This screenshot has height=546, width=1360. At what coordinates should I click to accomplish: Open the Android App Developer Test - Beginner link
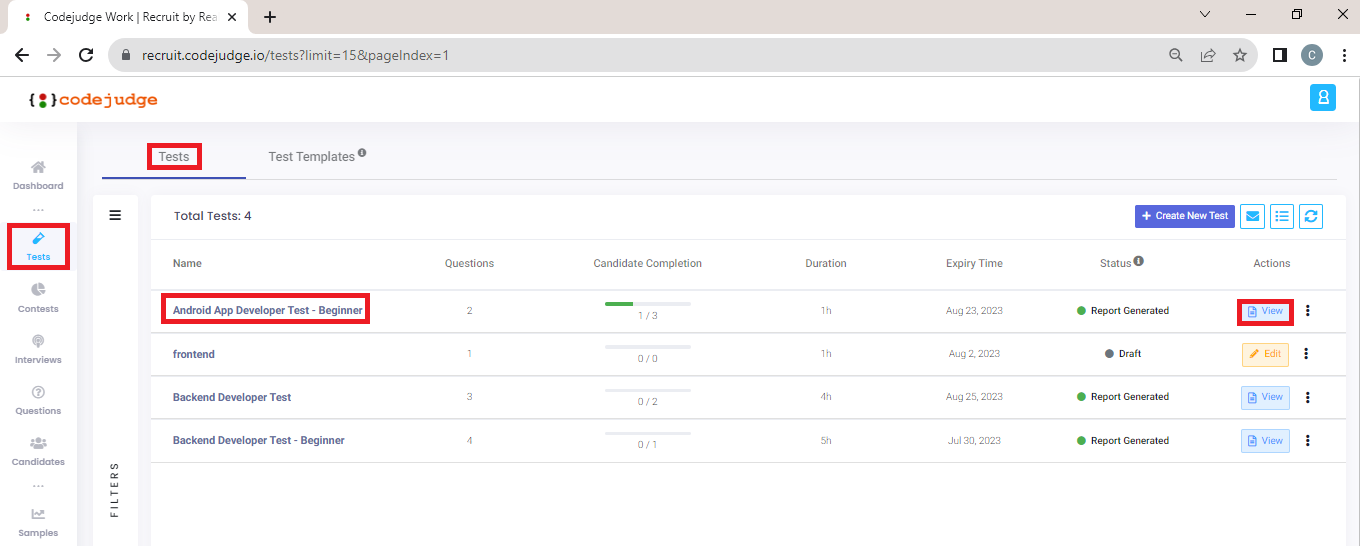267,310
